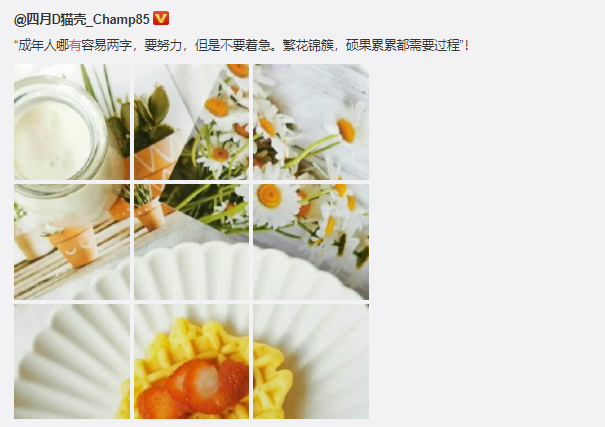The image size is (605, 427).
Task: View the center thumbnail with plate edge
Action: [191, 242]
